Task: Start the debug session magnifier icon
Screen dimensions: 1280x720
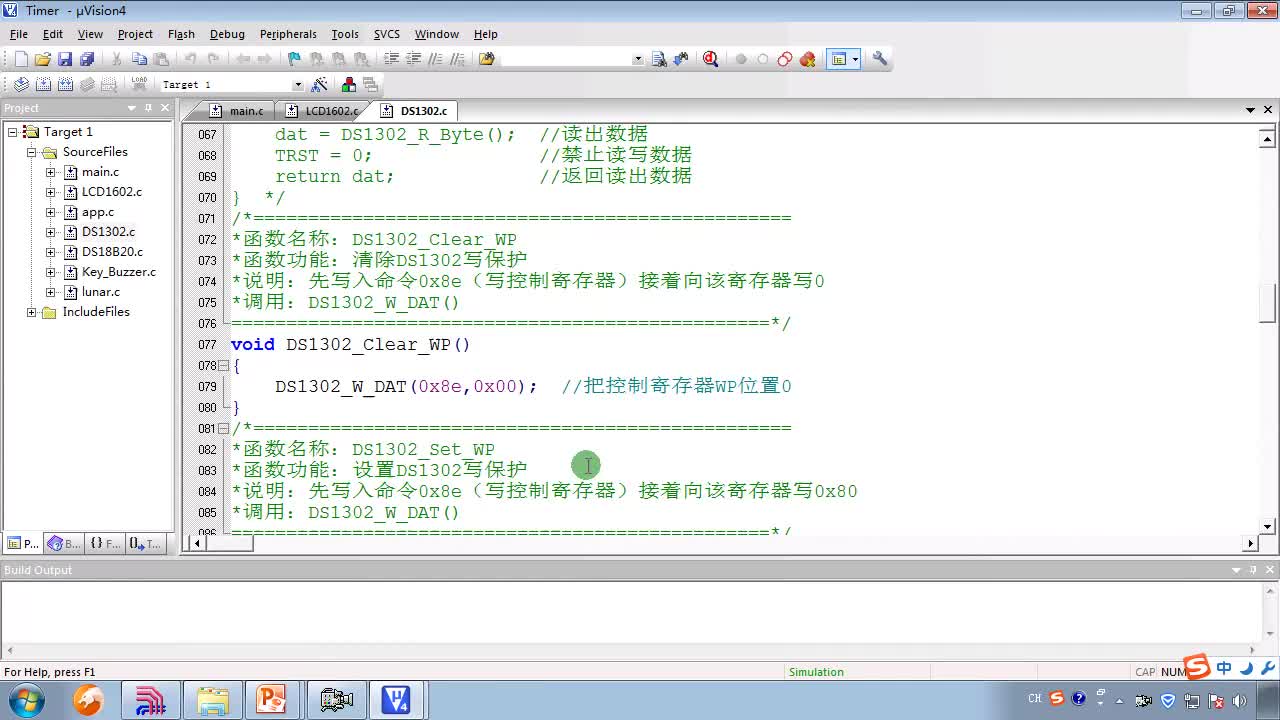Action: (x=710, y=59)
